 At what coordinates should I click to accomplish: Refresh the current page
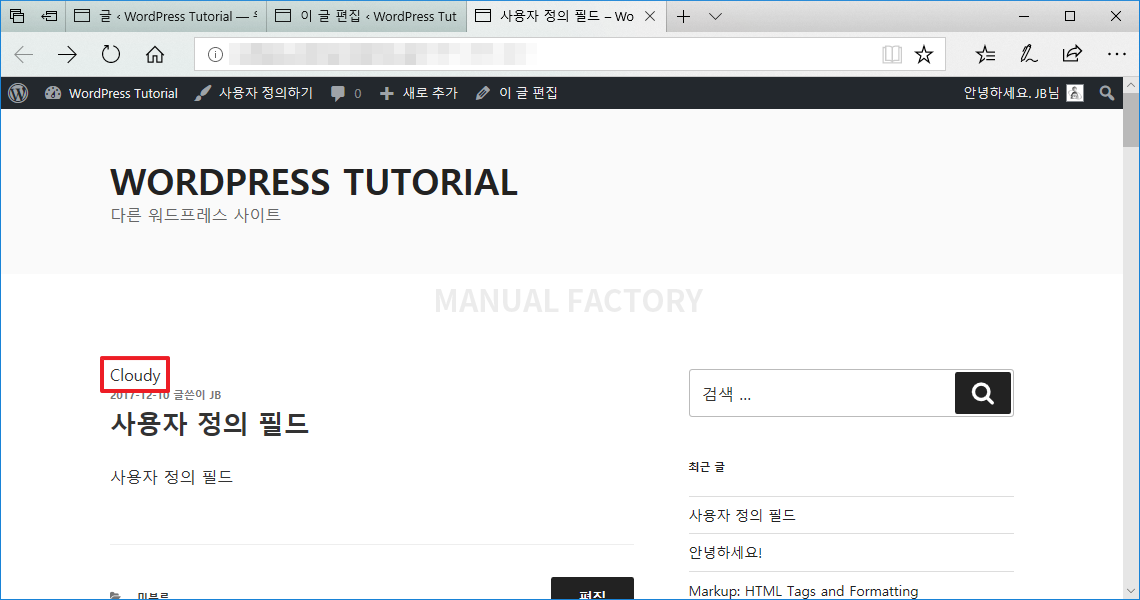111,55
